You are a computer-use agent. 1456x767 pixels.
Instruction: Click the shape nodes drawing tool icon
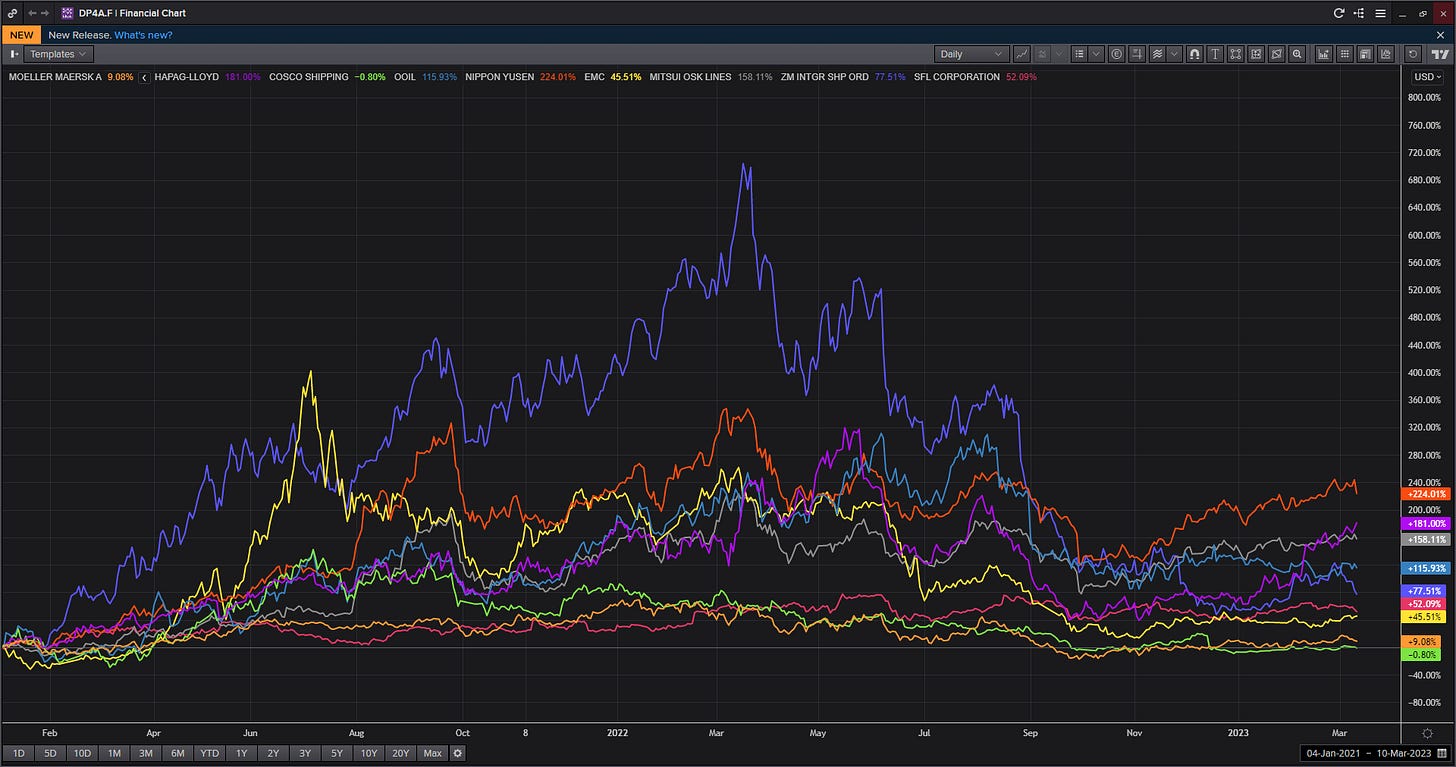(x=1236, y=54)
